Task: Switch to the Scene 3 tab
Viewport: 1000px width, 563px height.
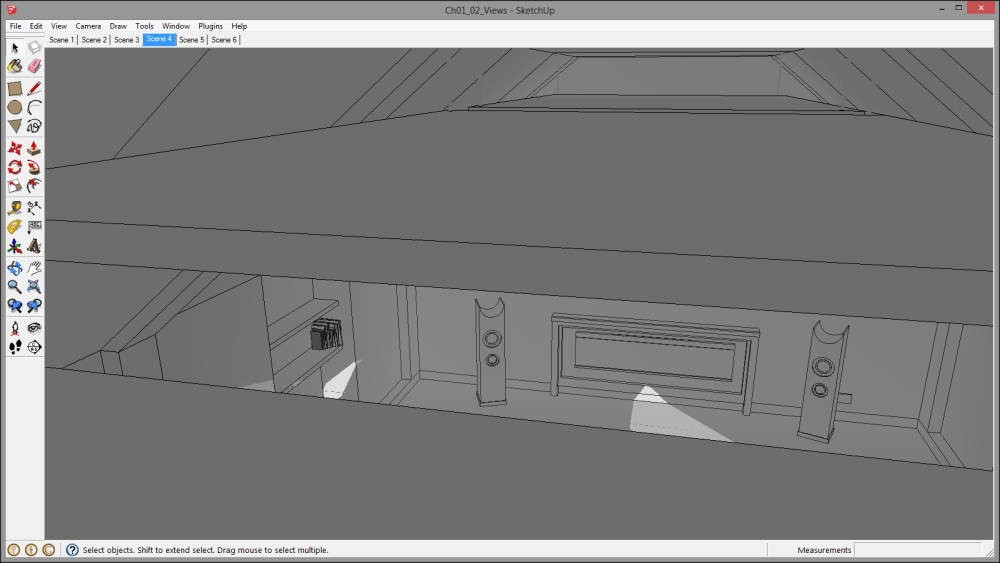Action: pos(126,40)
